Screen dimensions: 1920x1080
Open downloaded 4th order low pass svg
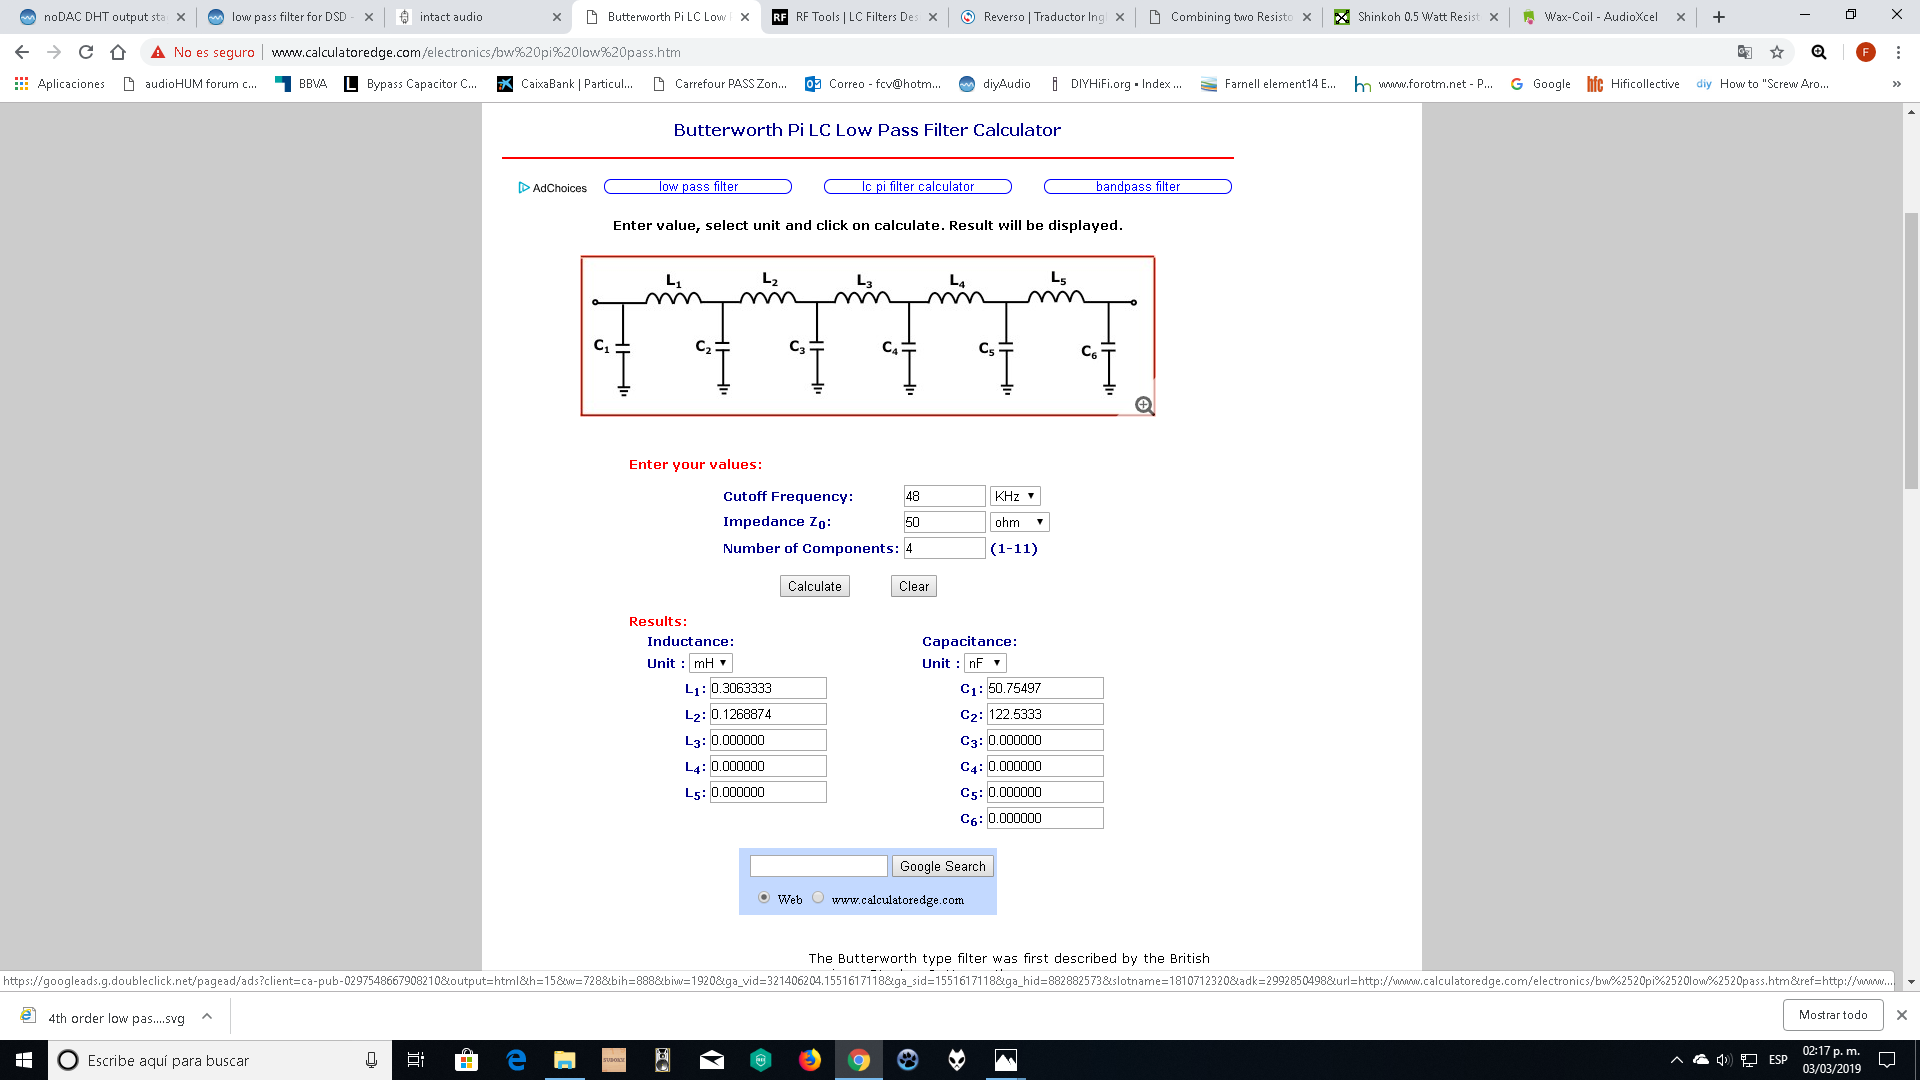click(105, 1018)
